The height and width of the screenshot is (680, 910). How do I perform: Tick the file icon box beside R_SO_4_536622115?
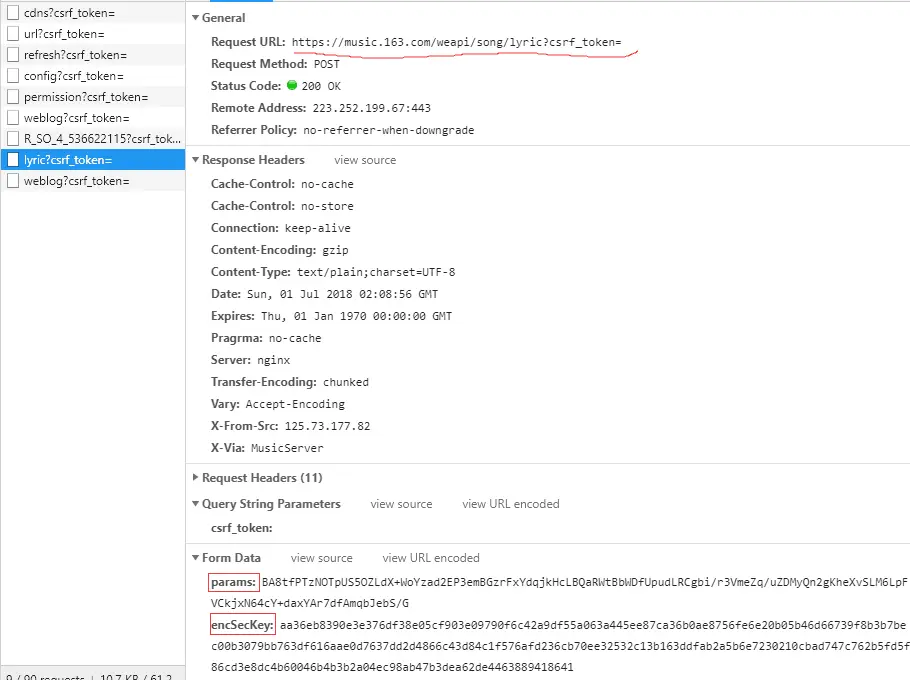click(13, 139)
